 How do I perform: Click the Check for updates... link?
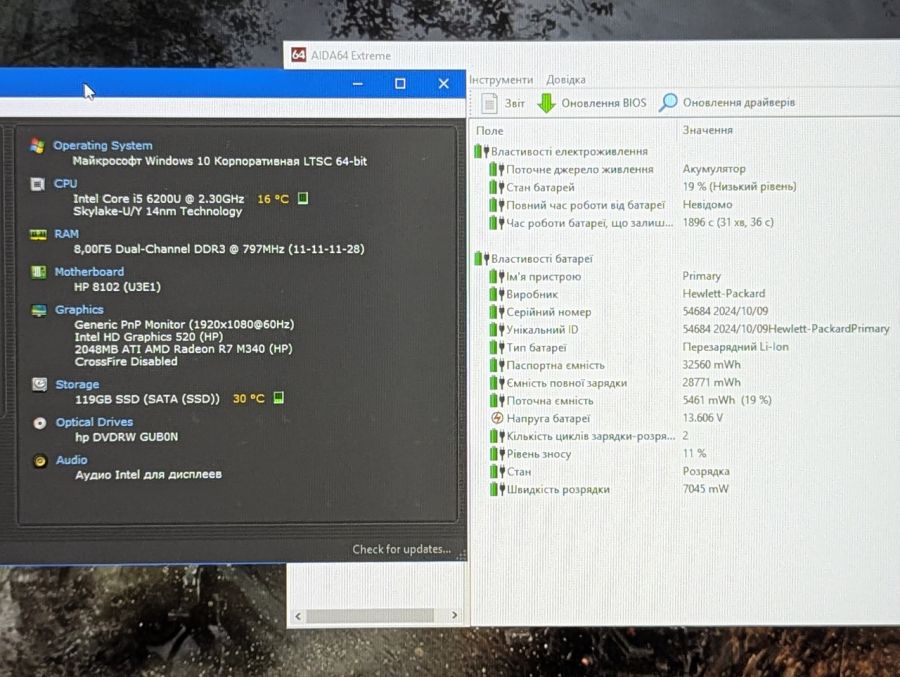(x=401, y=550)
